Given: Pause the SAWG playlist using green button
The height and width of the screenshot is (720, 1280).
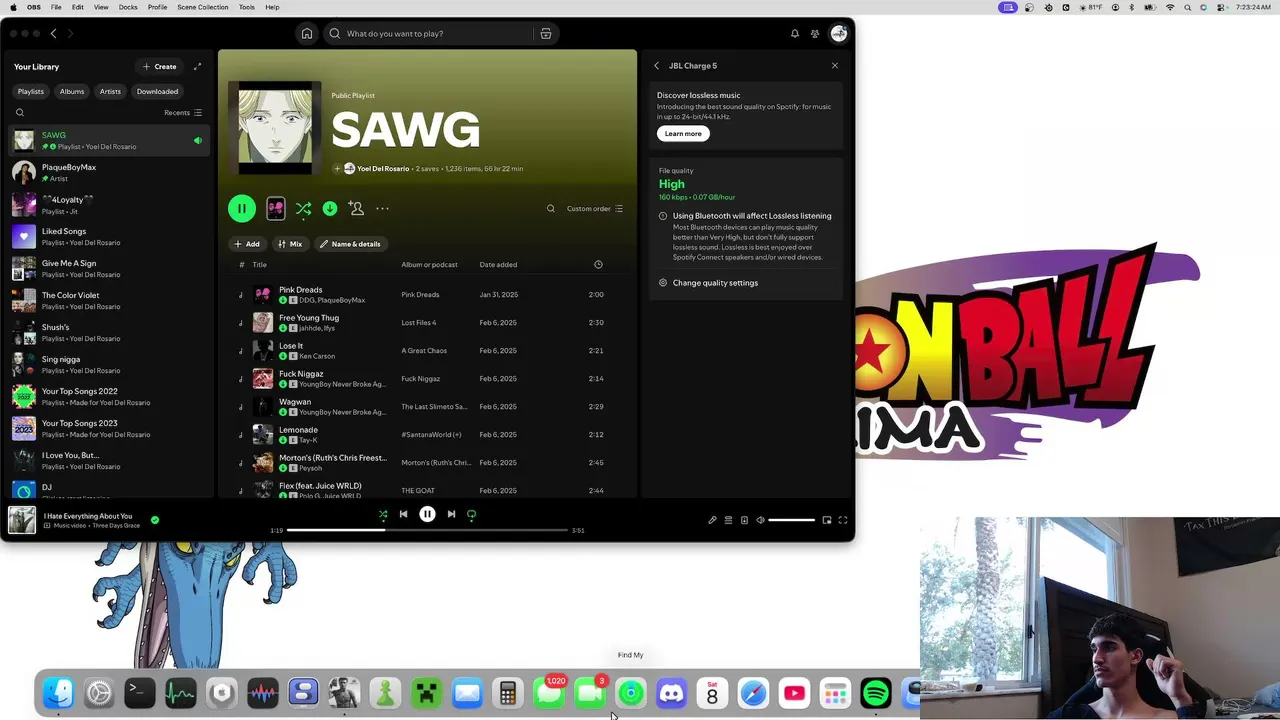Looking at the screenshot, I should (x=241, y=208).
